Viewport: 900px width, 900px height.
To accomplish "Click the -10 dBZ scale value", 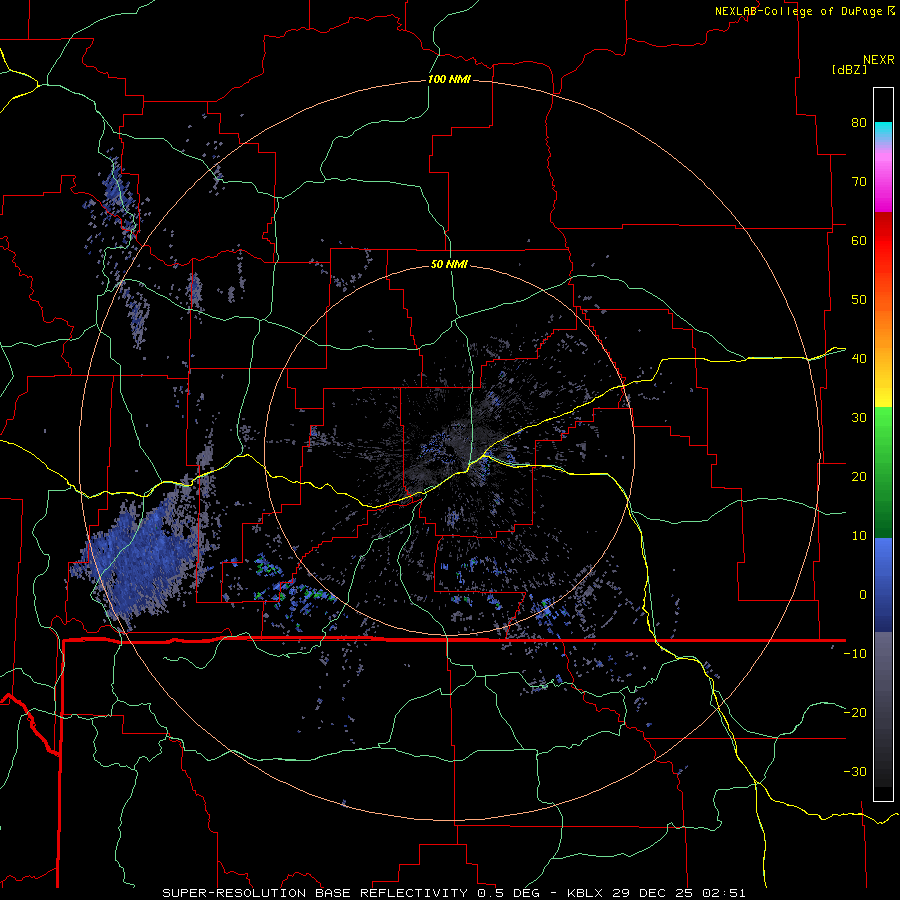I will pos(855,654).
